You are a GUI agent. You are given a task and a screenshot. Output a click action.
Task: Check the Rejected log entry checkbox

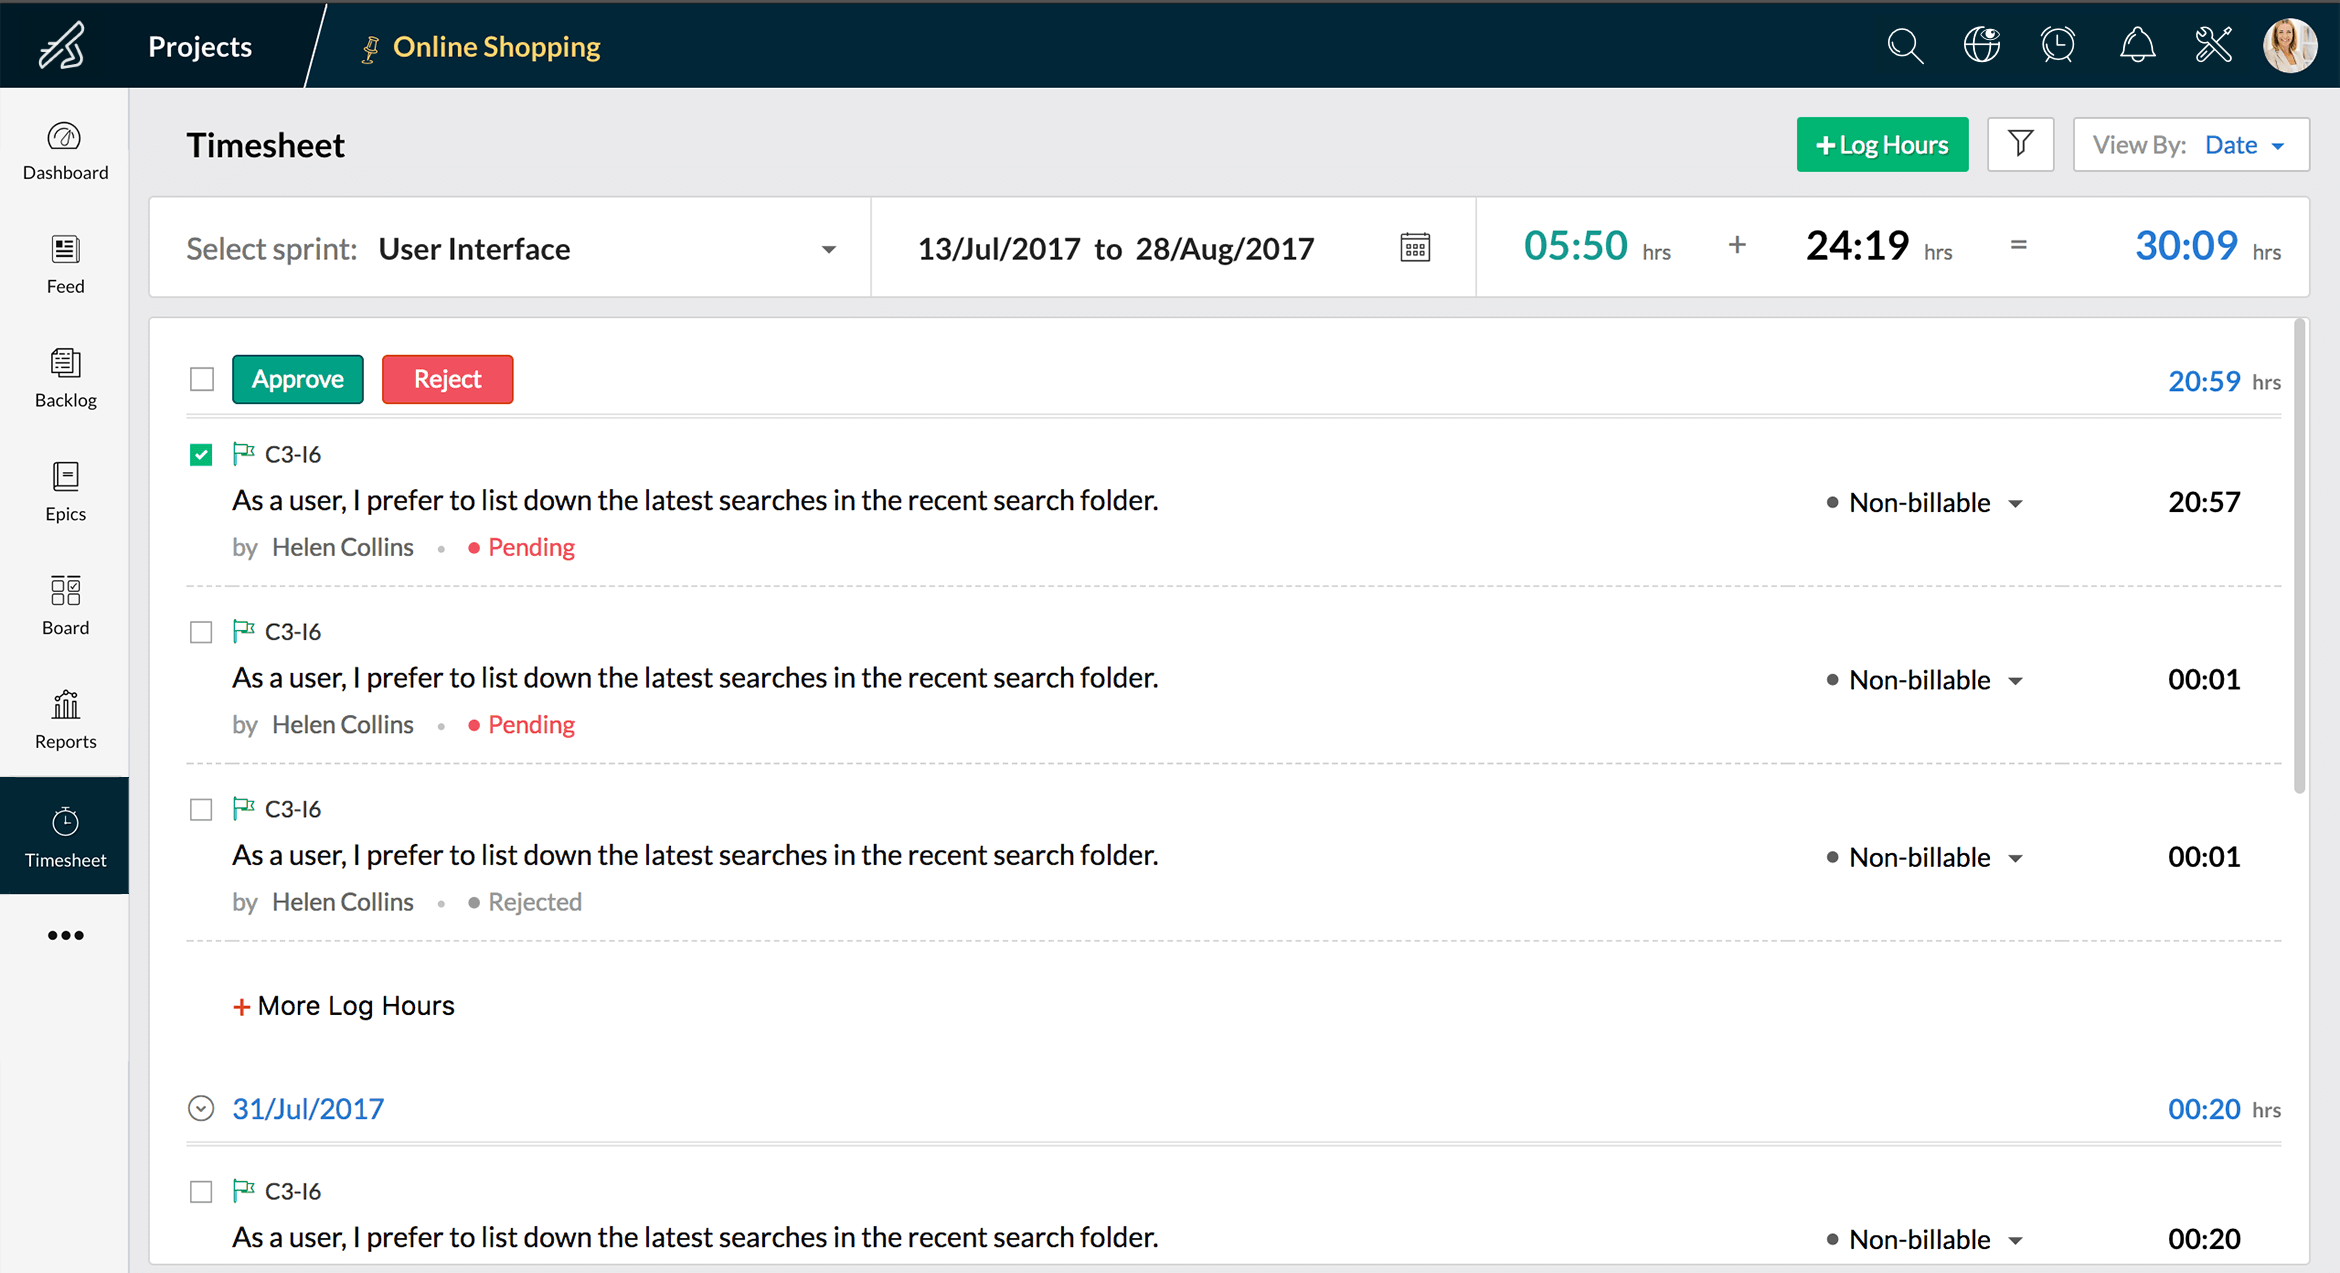(x=201, y=809)
